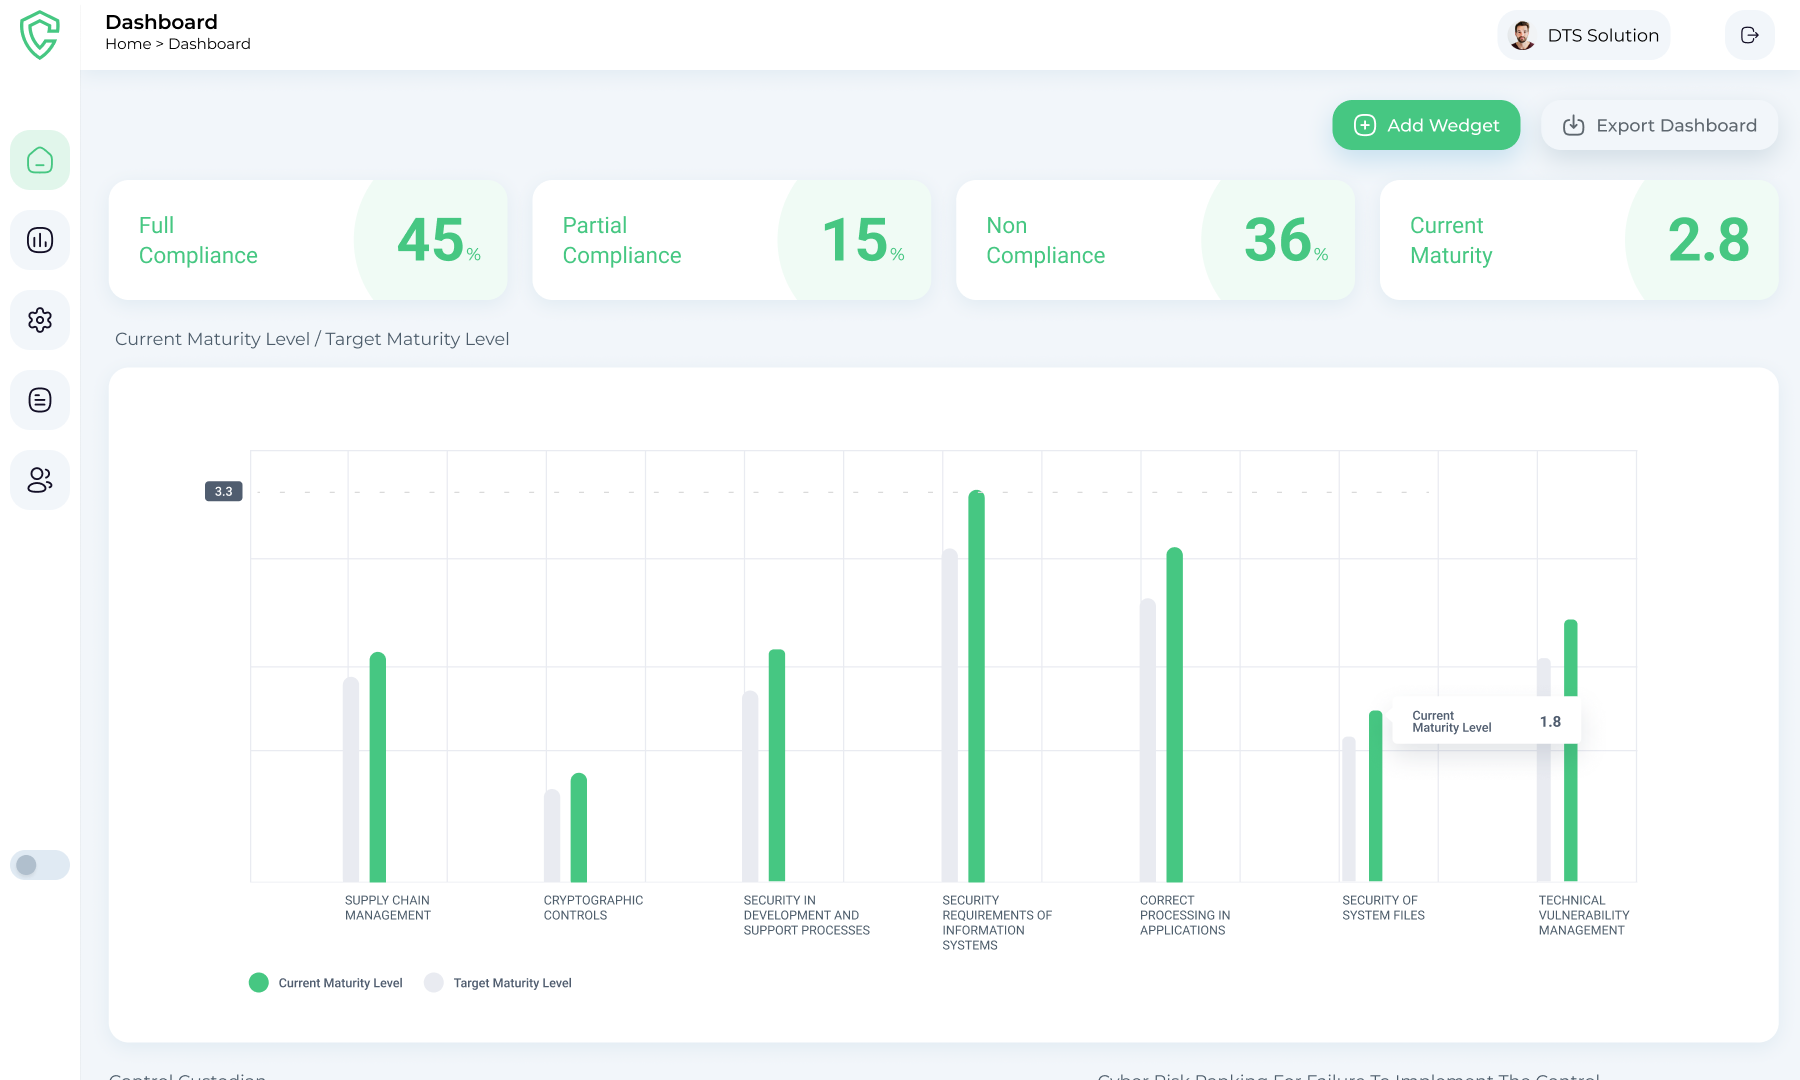Click the logout icon at top right
Viewport: 1800px width, 1080px height.
[1749, 35]
